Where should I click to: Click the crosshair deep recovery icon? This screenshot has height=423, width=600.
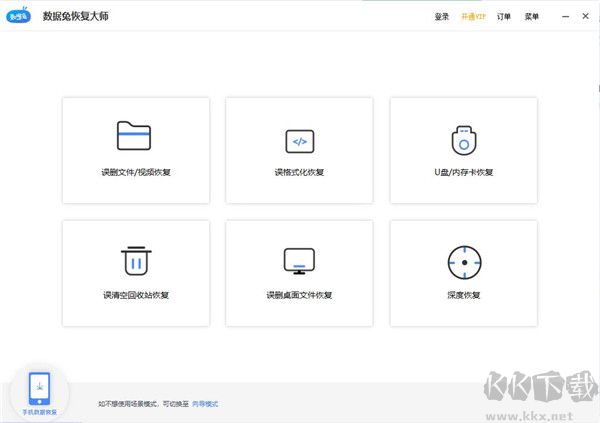(x=463, y=262)
